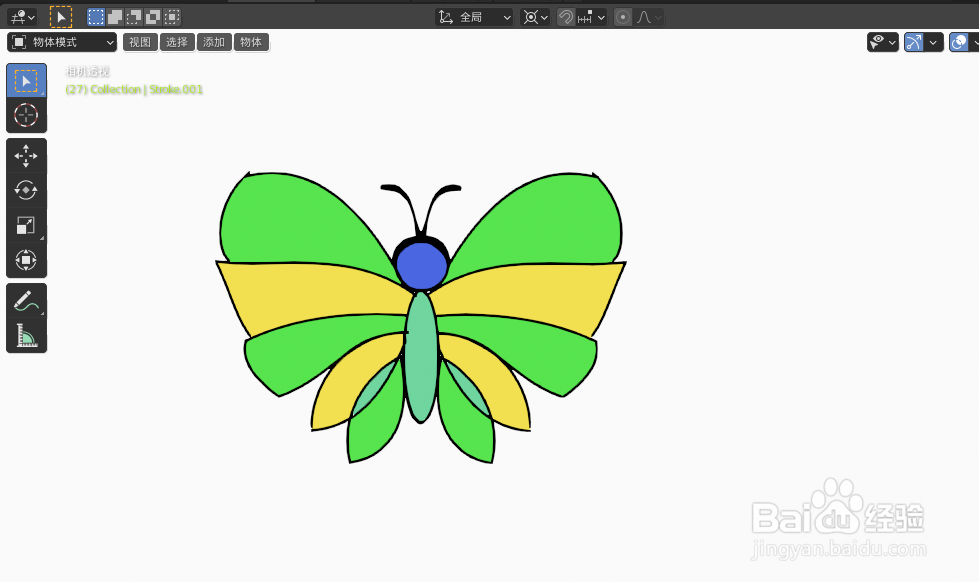The image size is (979, 582).
Task: Select the Transform tool
Action: tap(26, 260)
